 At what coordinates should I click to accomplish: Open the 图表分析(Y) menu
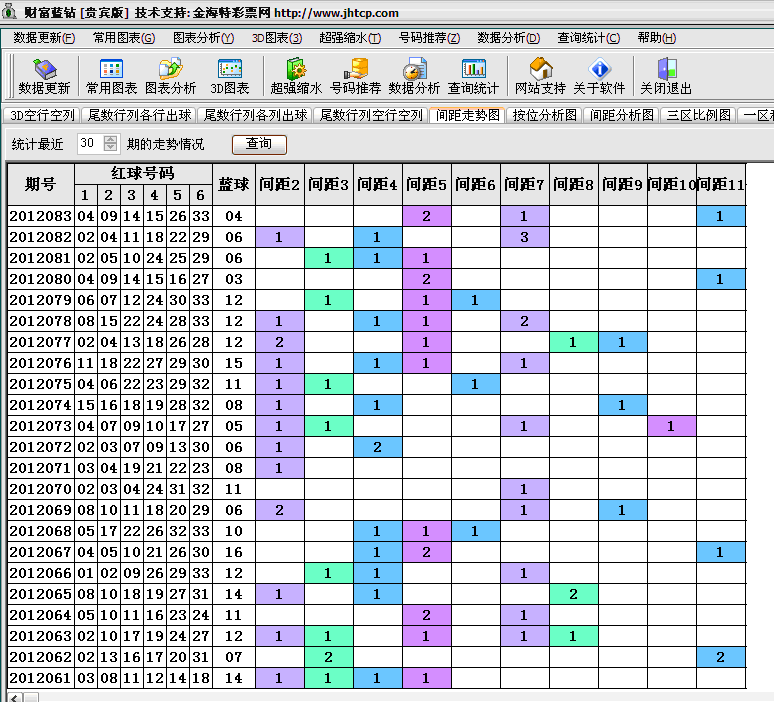[x=203, y=38]
